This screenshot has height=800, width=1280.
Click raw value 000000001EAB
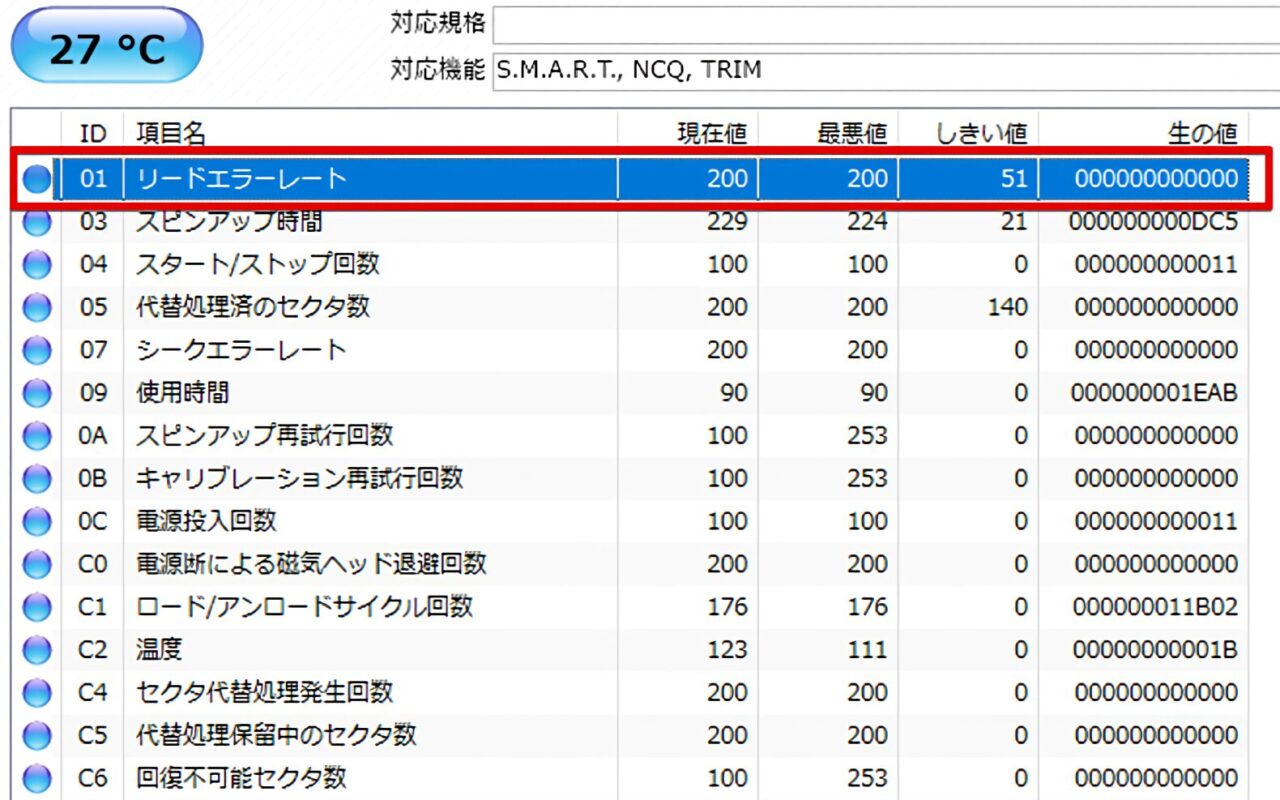point(1154,394)
